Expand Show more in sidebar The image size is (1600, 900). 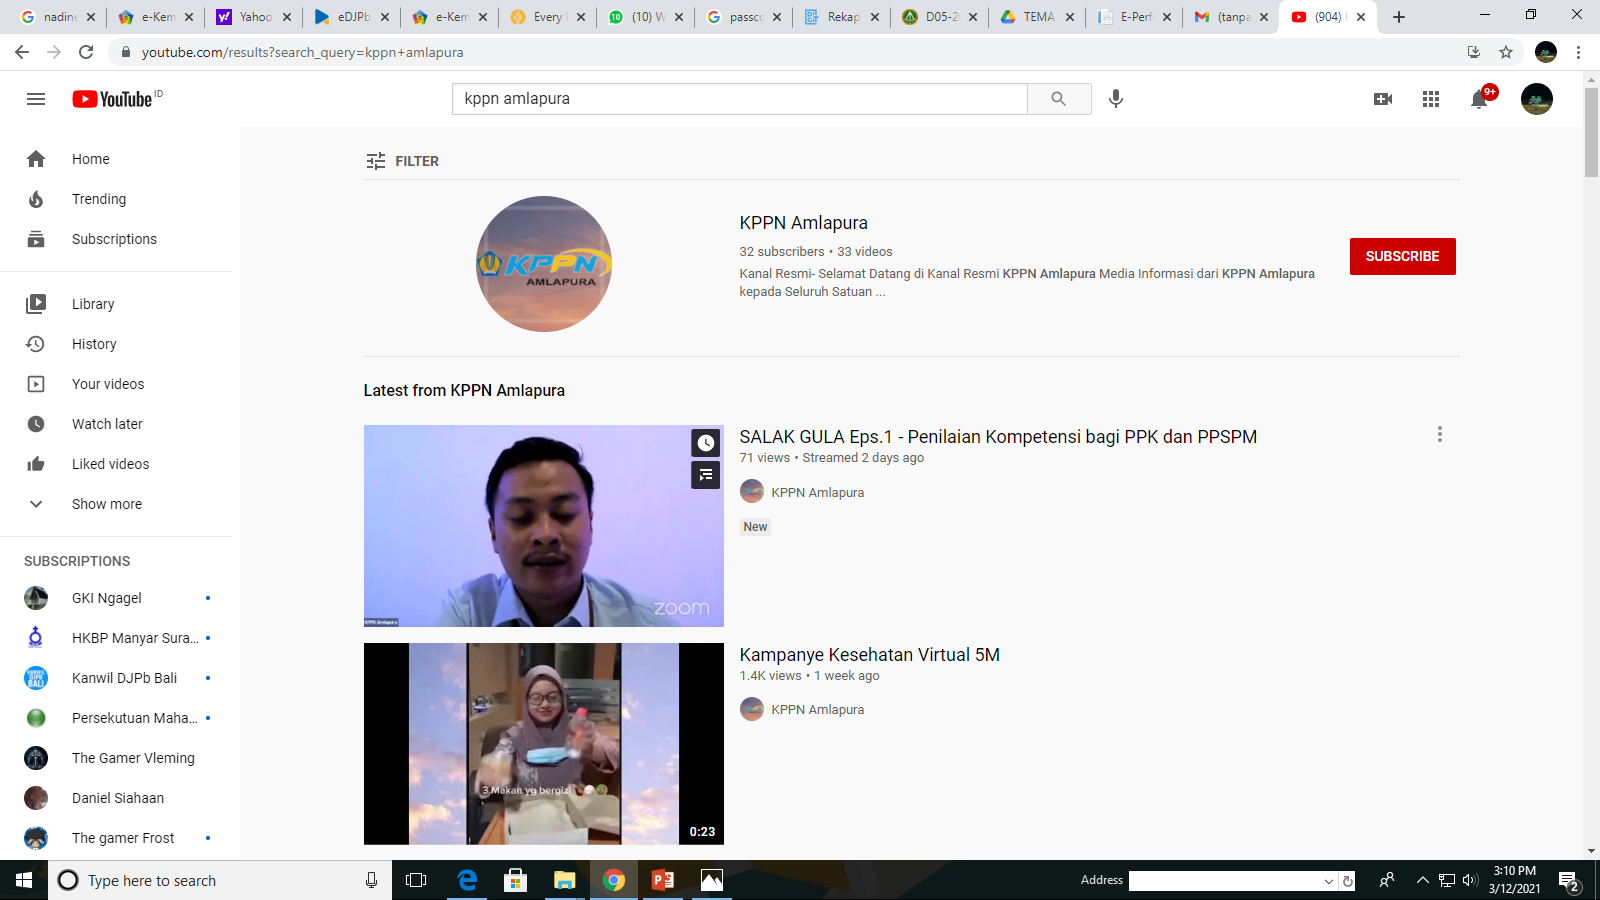coord(107,504)
